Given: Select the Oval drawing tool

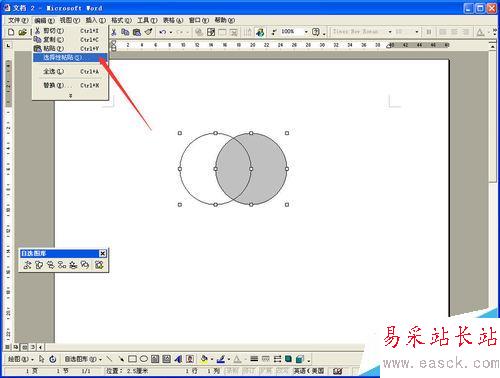Looking at the screenshot, I should tap(144, 359).
